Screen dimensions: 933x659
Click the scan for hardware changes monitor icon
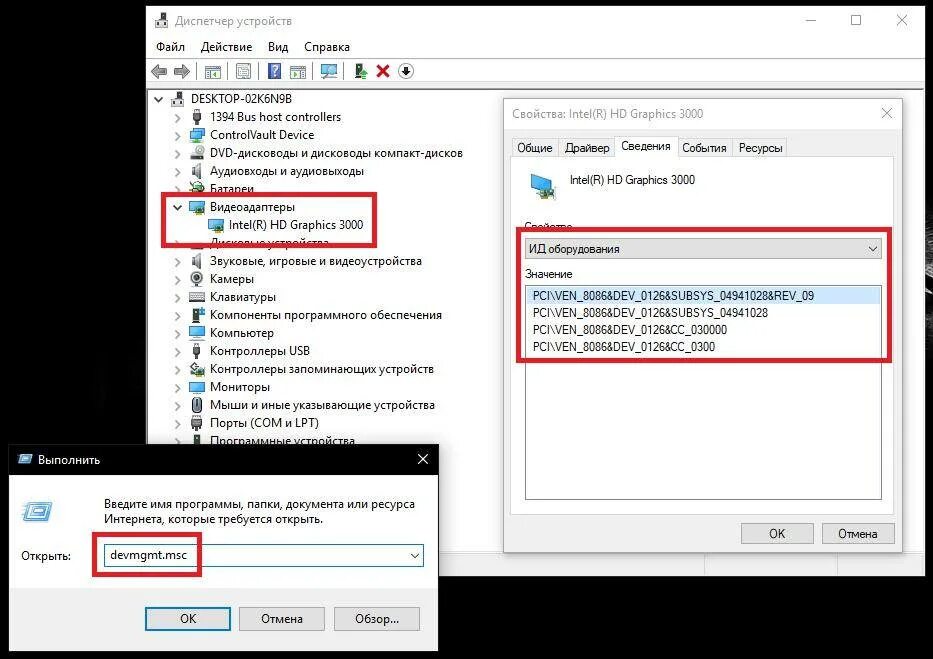coord(329,71)
